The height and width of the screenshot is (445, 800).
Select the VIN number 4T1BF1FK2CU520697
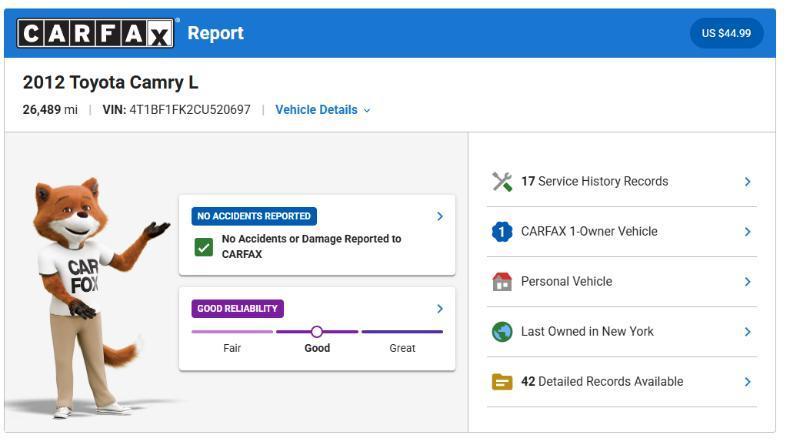point(190,110)
